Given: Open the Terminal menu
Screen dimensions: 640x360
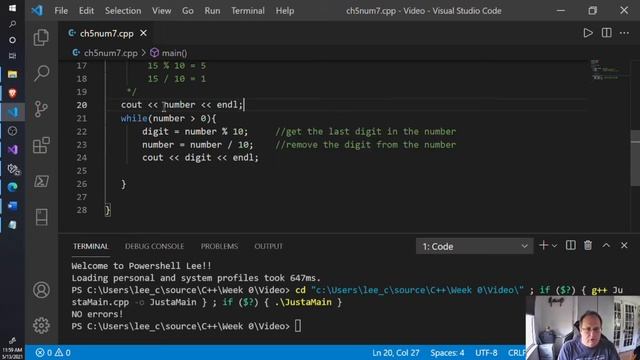Looking at the screenshot, I should pos(248,11).
